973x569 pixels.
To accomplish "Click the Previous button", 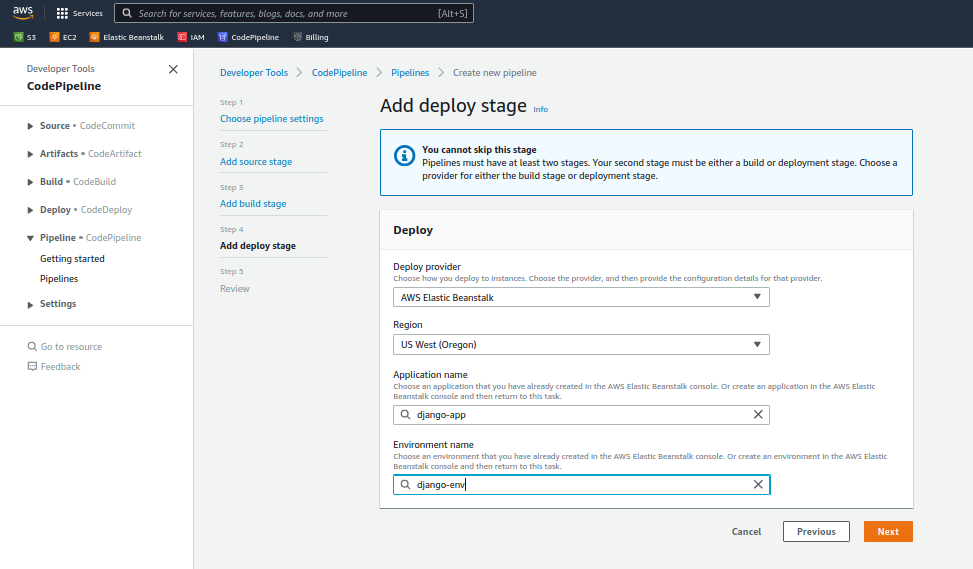I will click(816, 532).
